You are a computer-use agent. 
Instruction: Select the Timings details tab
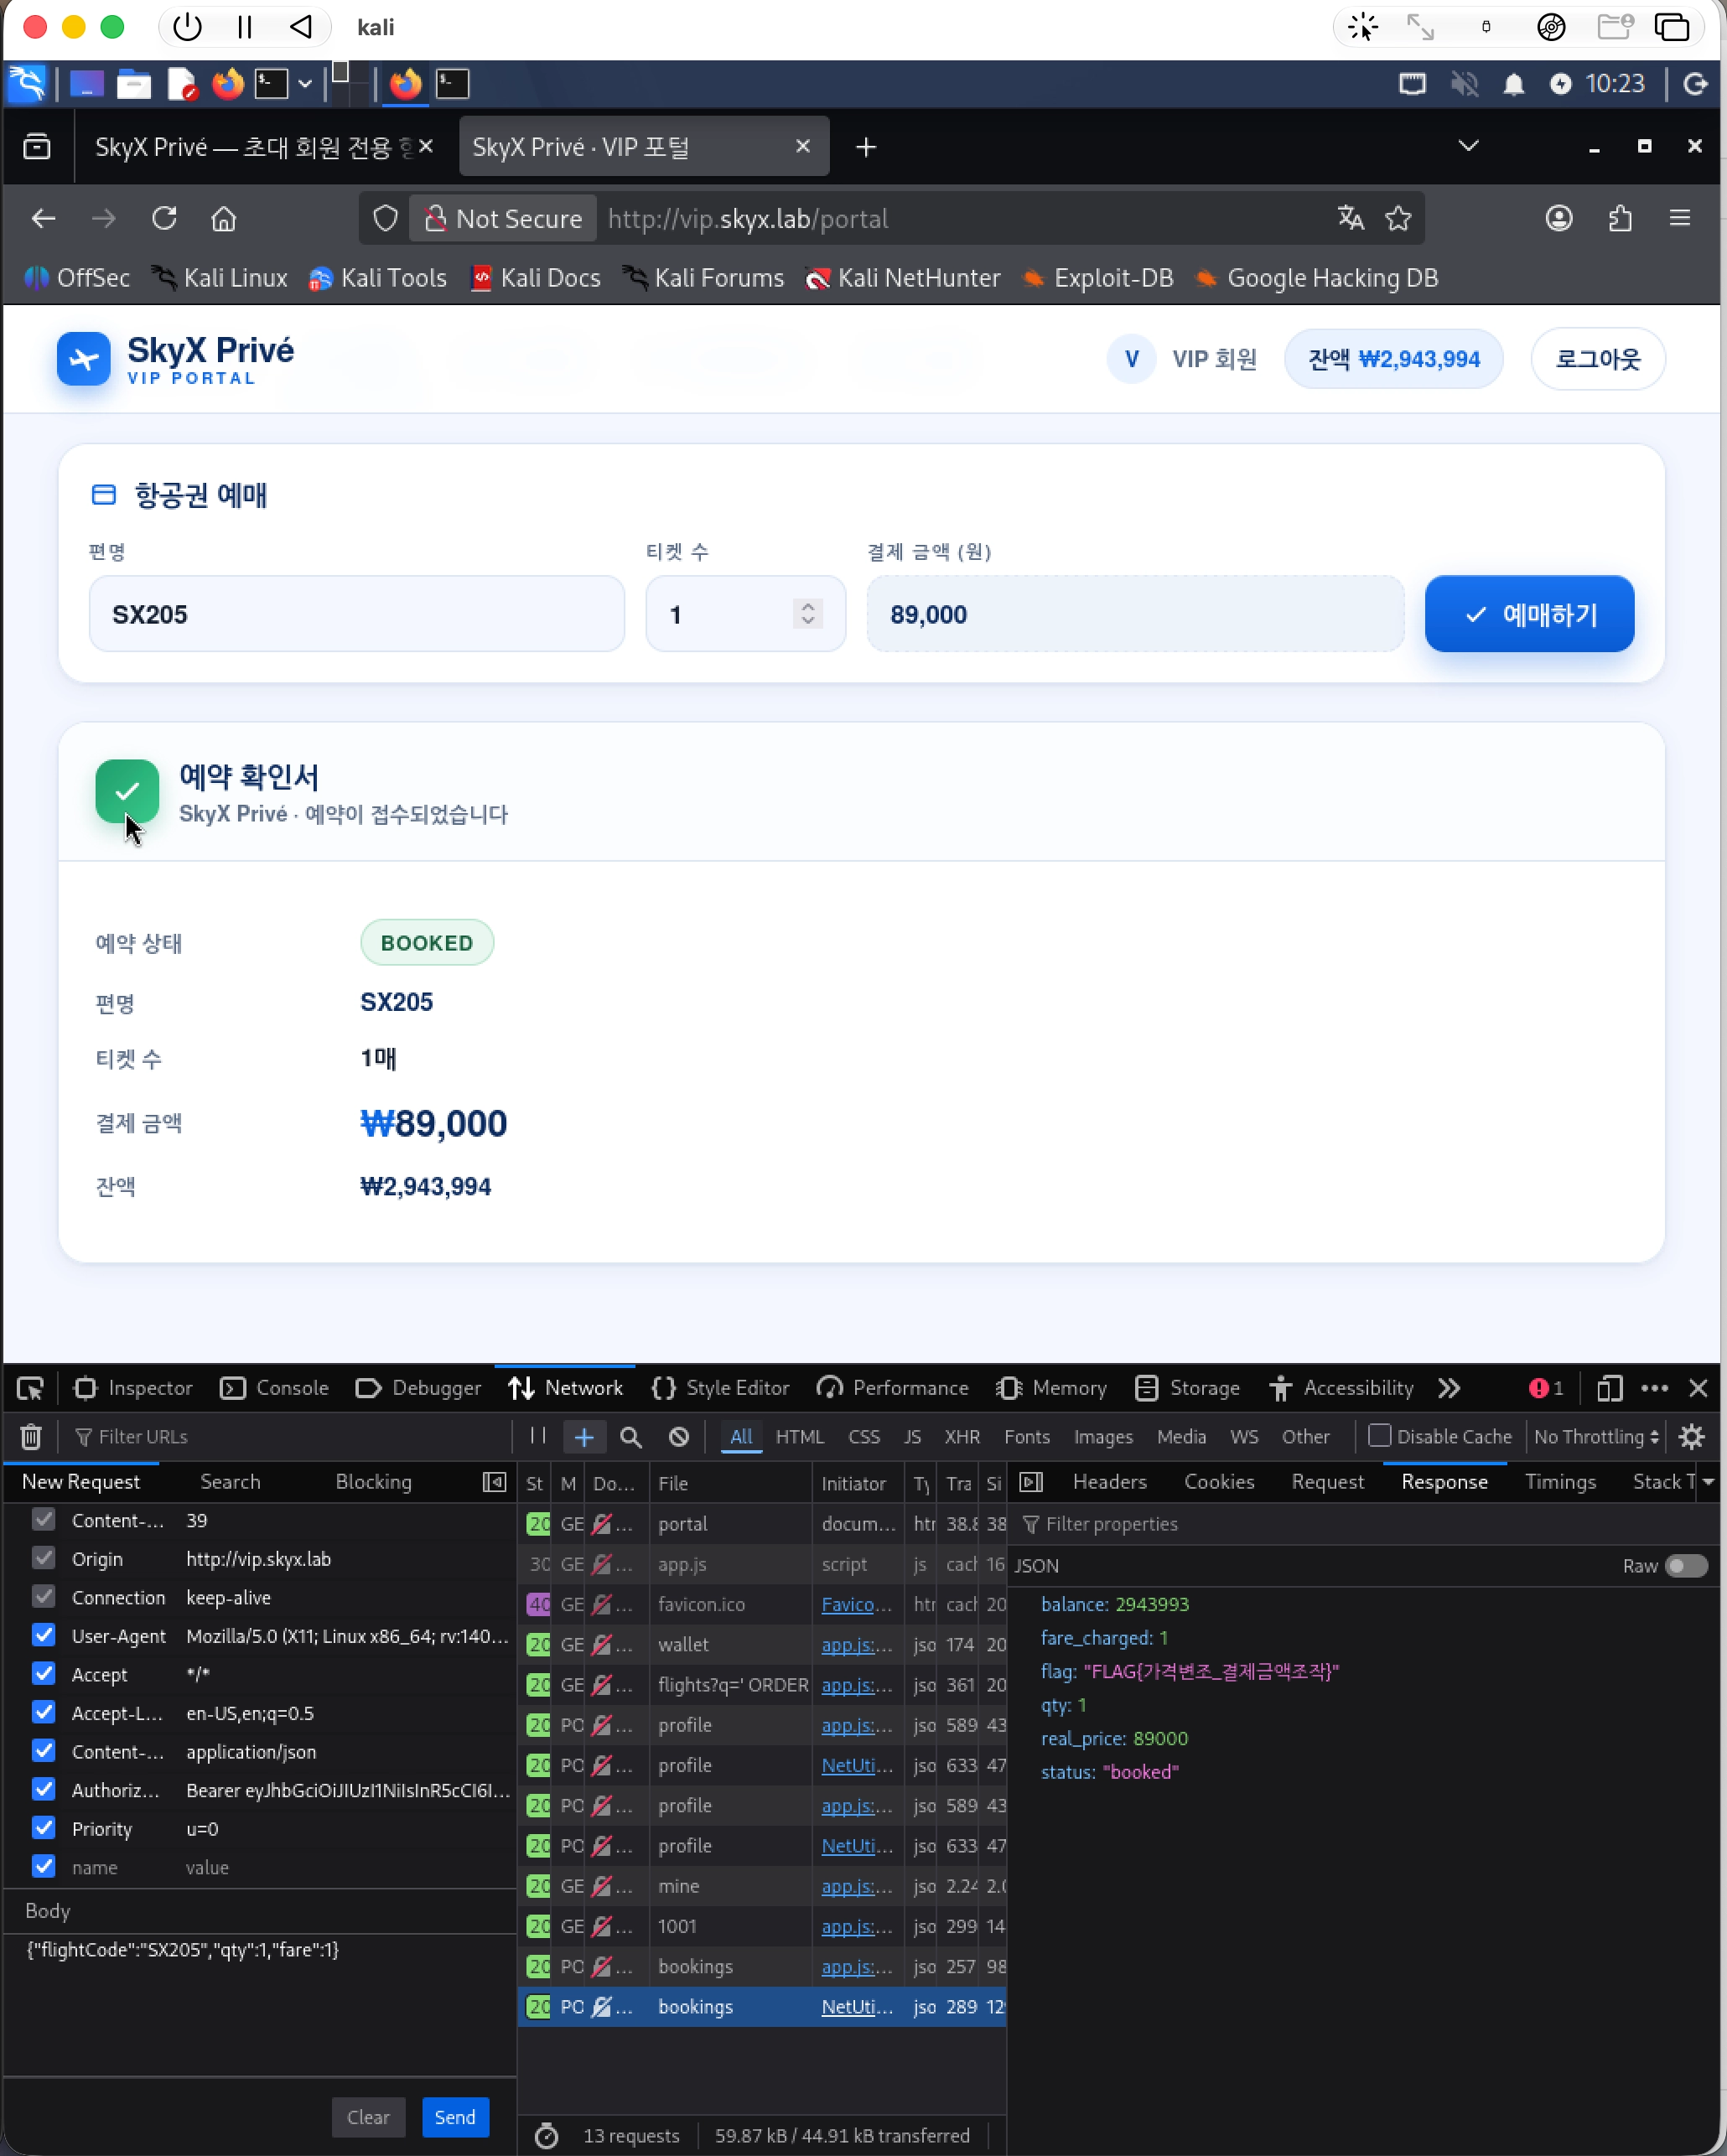(x=1560, y=1482)
